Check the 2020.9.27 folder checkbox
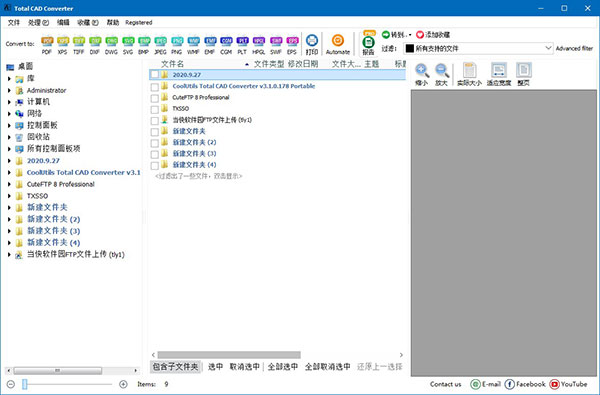Image resolution: width=600 pixels, height=395 pixels. (x=154, y=75)
